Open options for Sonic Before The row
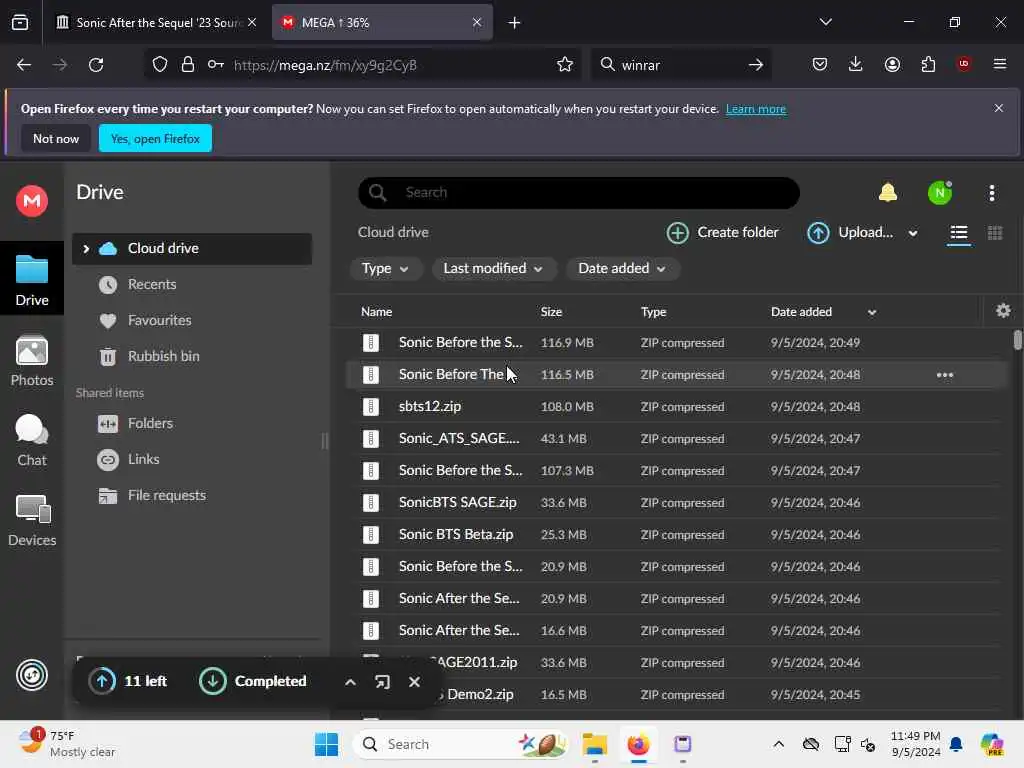This screenshot has width=1024, height=768. (x=944, y=375)
